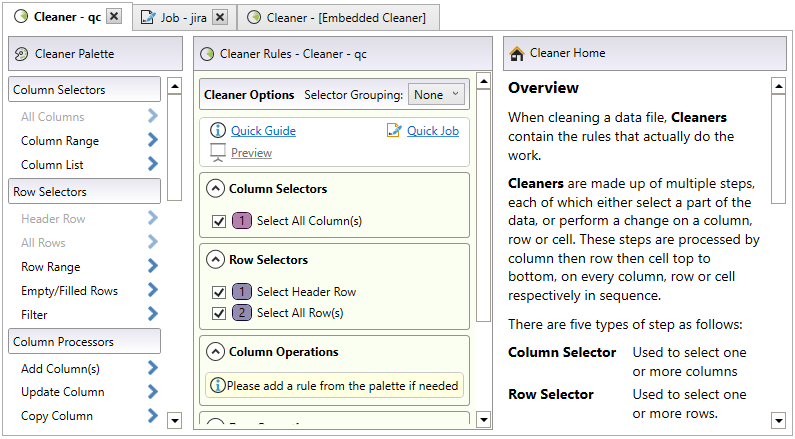The image size is (795, 439).
Task: Click the arrow icon next to Add Column(s)
Action: (x=152, y=369)
